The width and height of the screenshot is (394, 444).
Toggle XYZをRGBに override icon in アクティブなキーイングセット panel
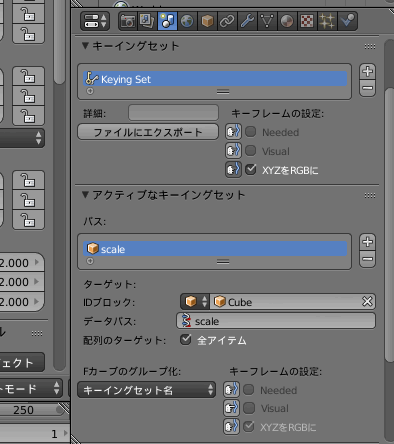(231, 427)
